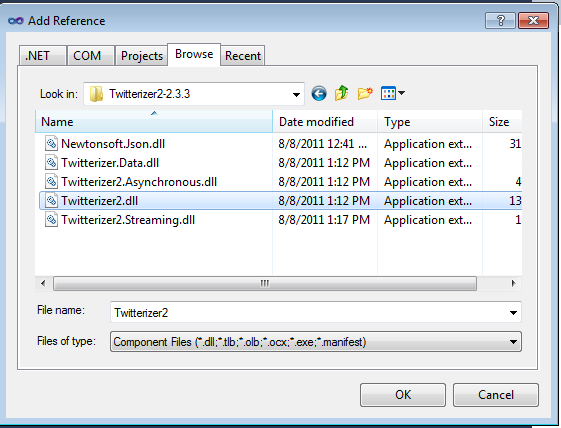Confirm with the OK button

tap(403, 395)
